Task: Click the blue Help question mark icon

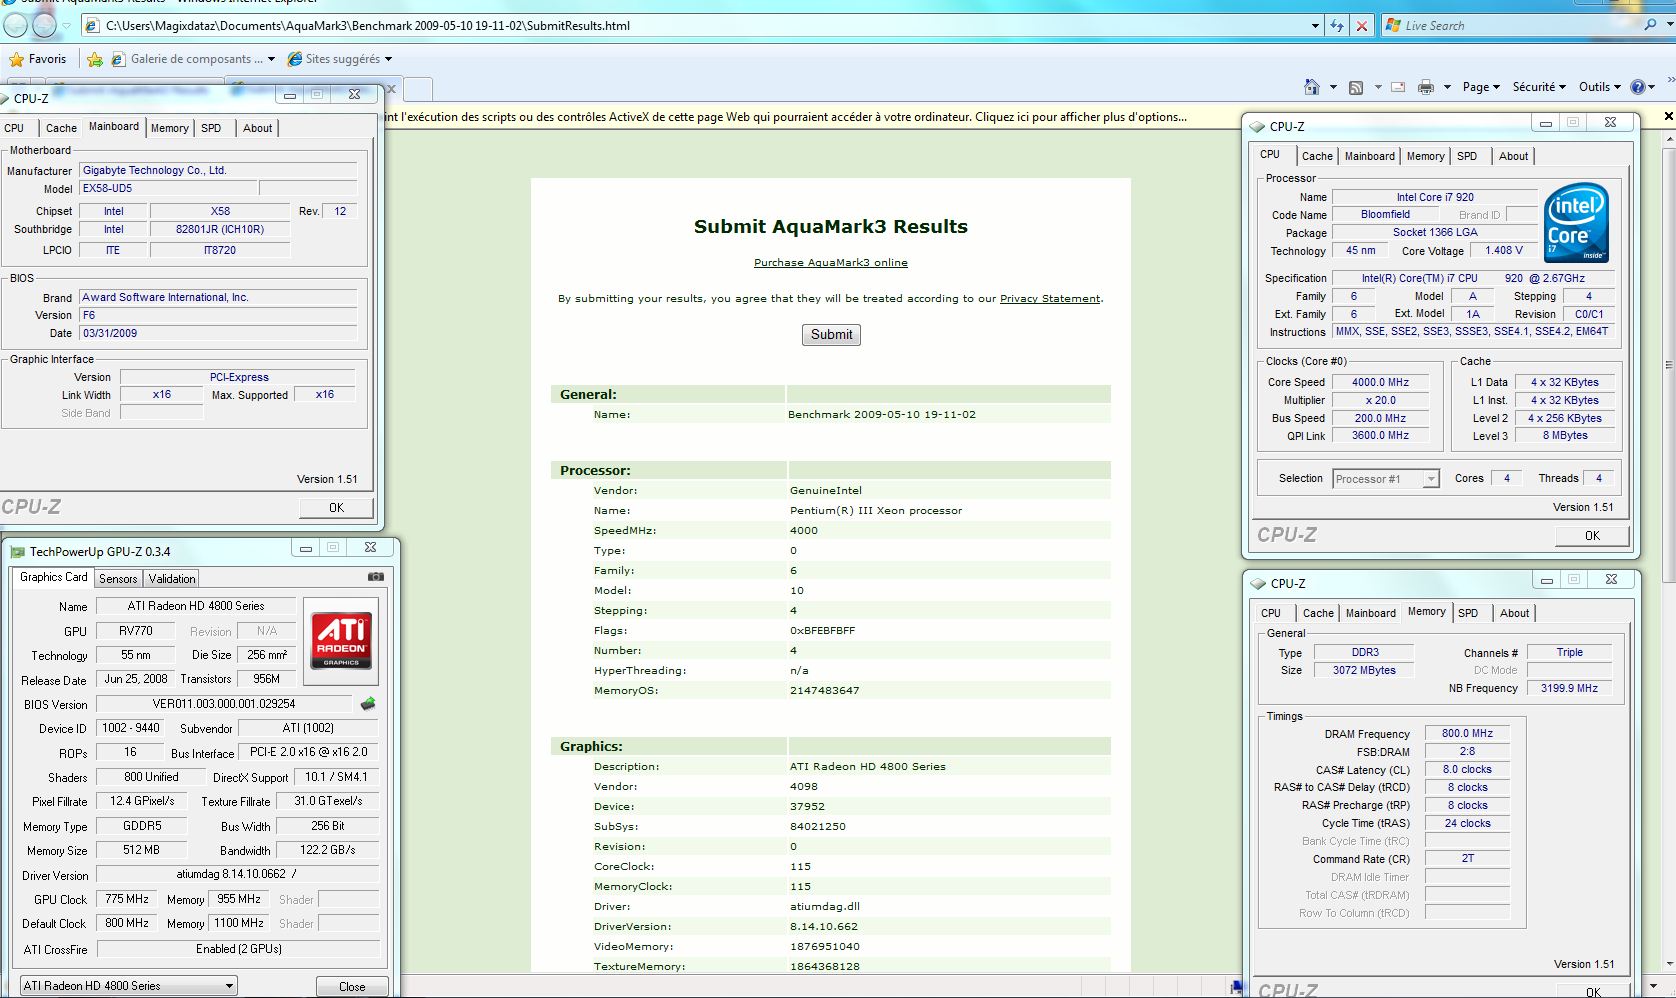Action: pyautogui.click(x=1638, y=87)
